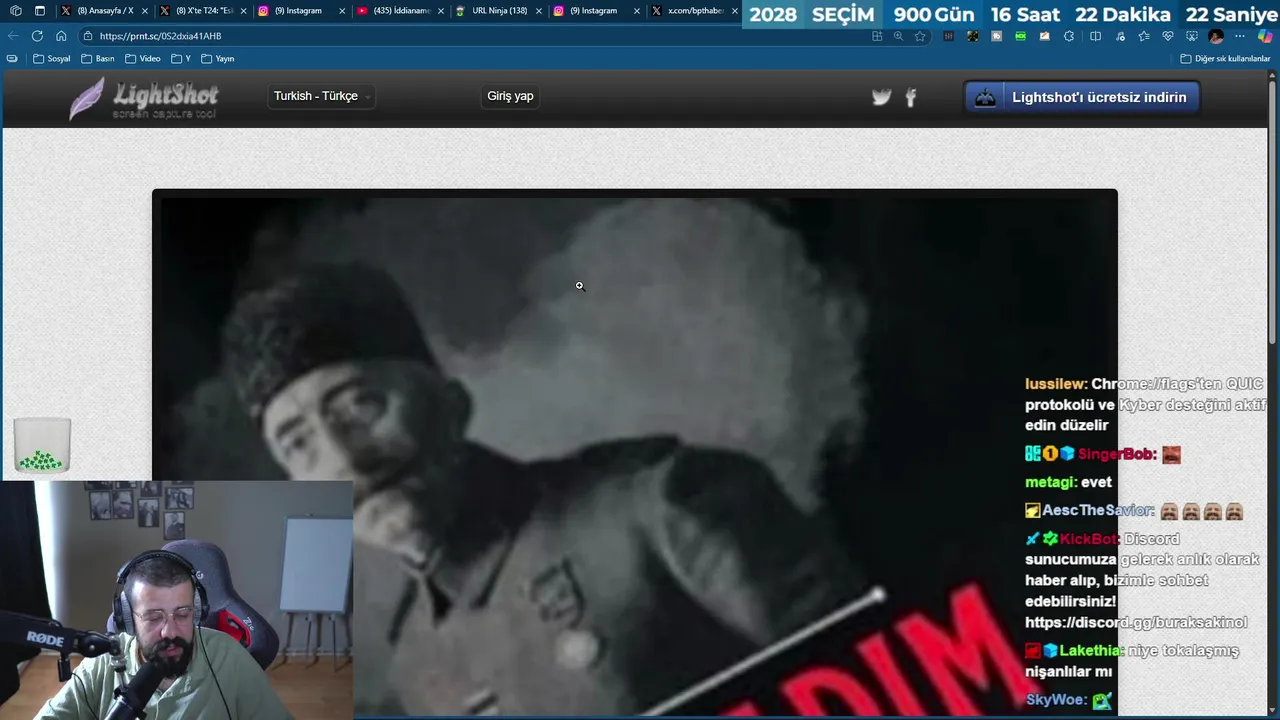Click the equalizer extension icon
The height and width of the screenshot is (720, 1280).
[x=948, y=36]
